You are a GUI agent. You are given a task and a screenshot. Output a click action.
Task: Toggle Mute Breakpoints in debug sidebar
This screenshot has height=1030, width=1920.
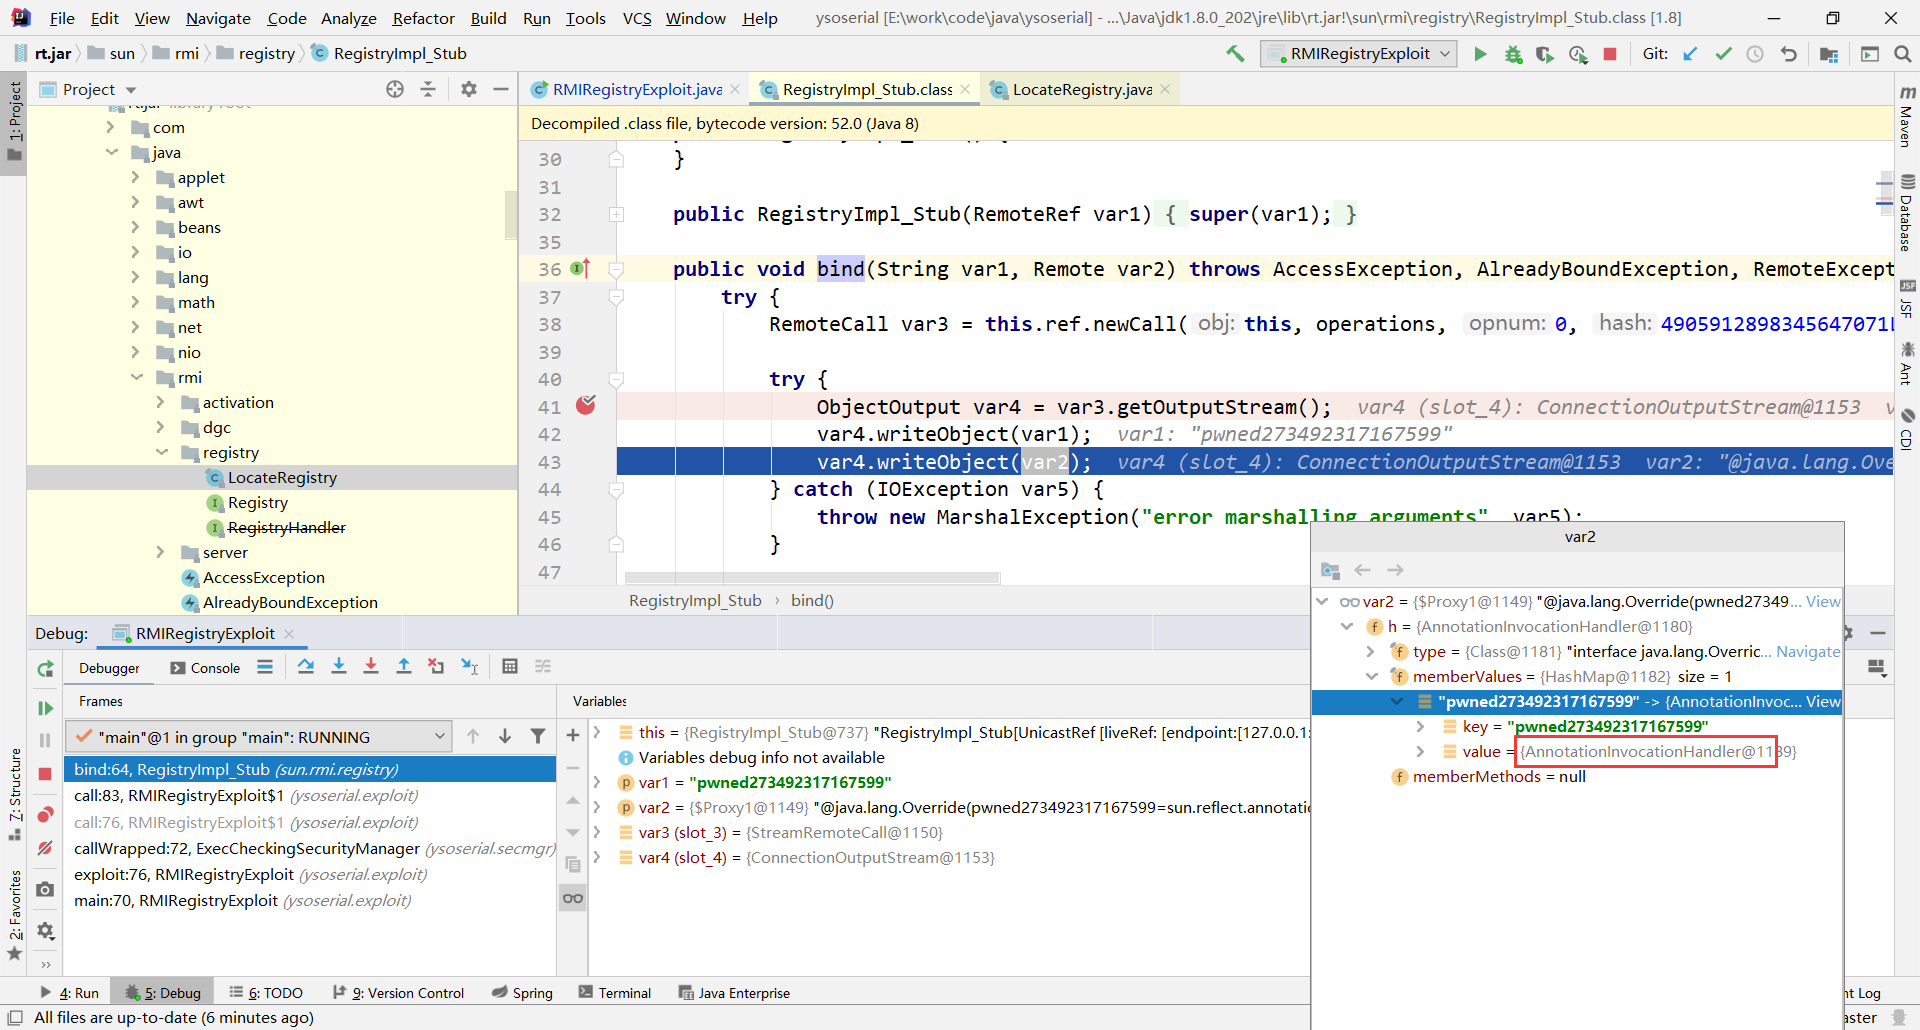pyautogui.click(x=45, y=848)
